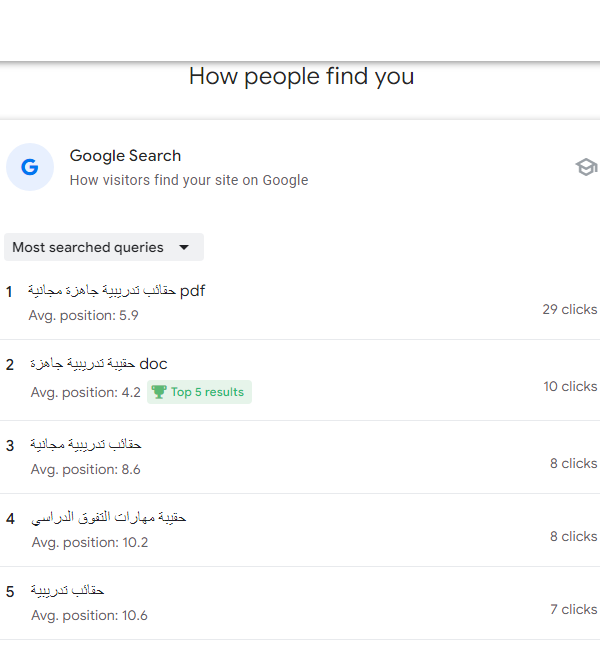Screen dimensions: 600x647
Task: Click the 7 clicks count
Action: coord(574,609)
